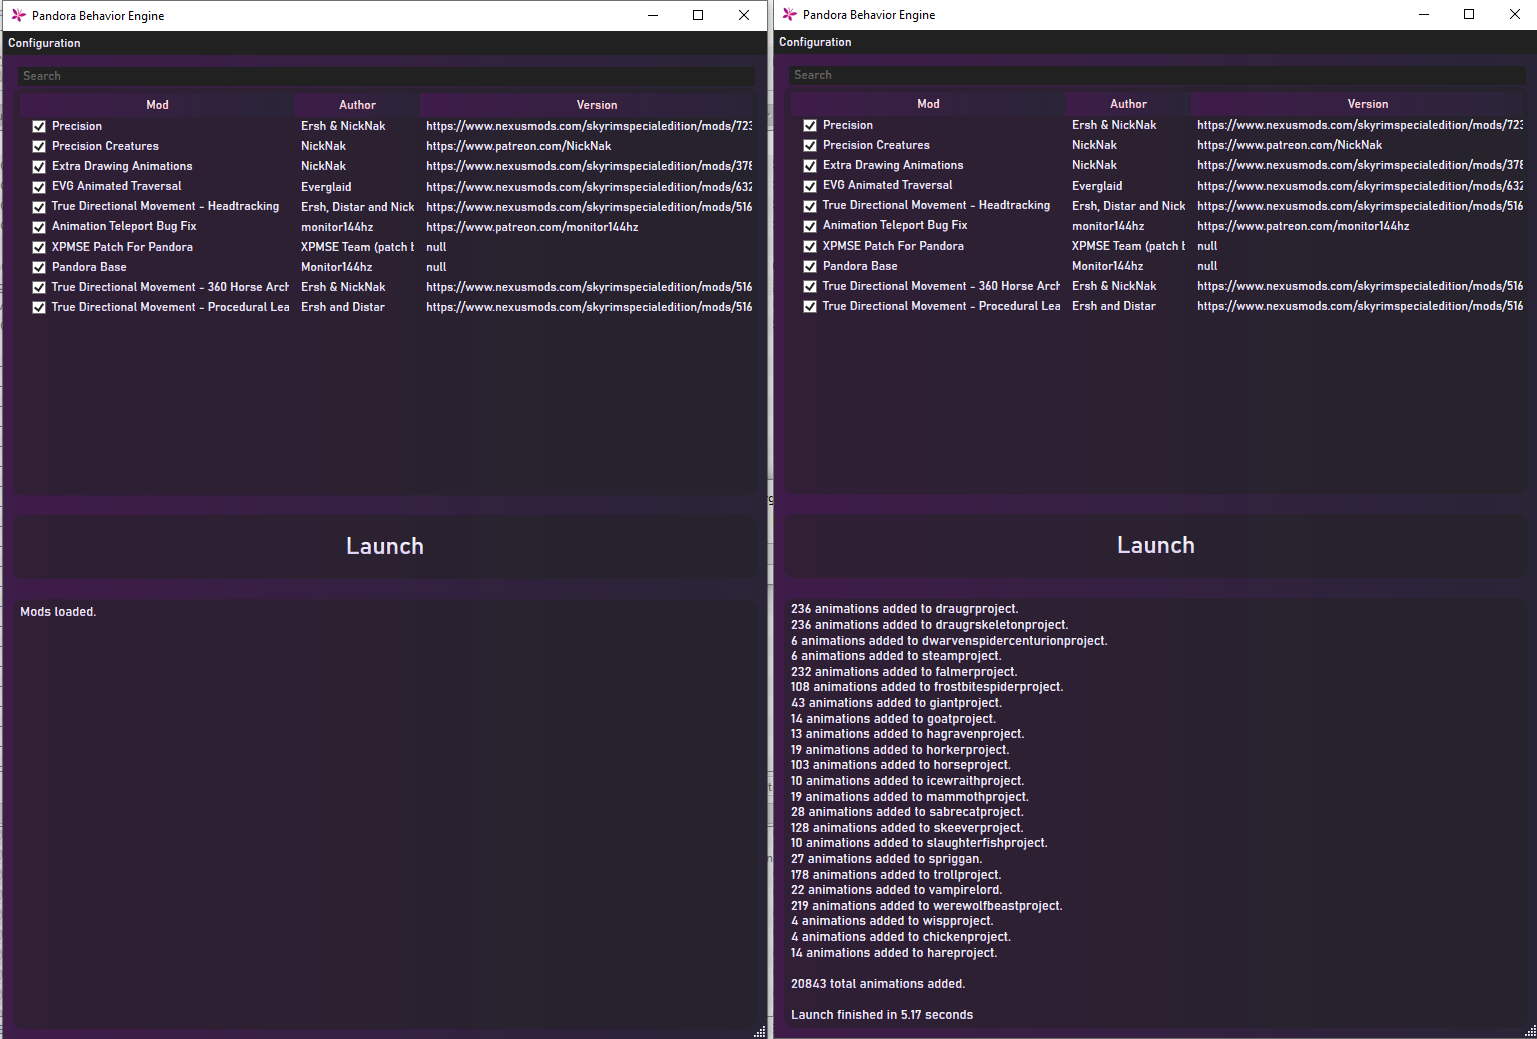The width and height of the screenshot is (1537, 1039).
Task: Click Launch button in right window
Action: click(x=1156, y=545)
